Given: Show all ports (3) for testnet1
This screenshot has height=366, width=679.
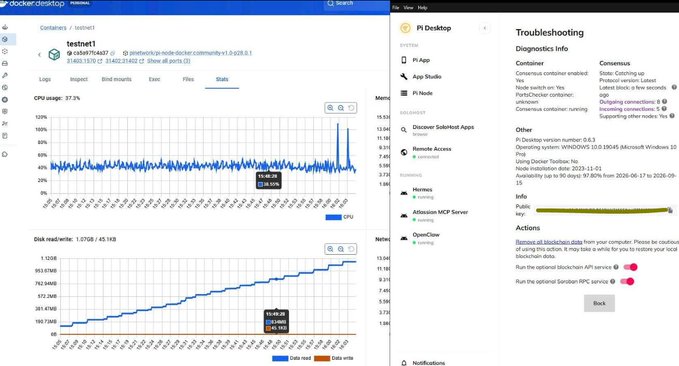Looking at the screenshot, I should click(168, 61).
